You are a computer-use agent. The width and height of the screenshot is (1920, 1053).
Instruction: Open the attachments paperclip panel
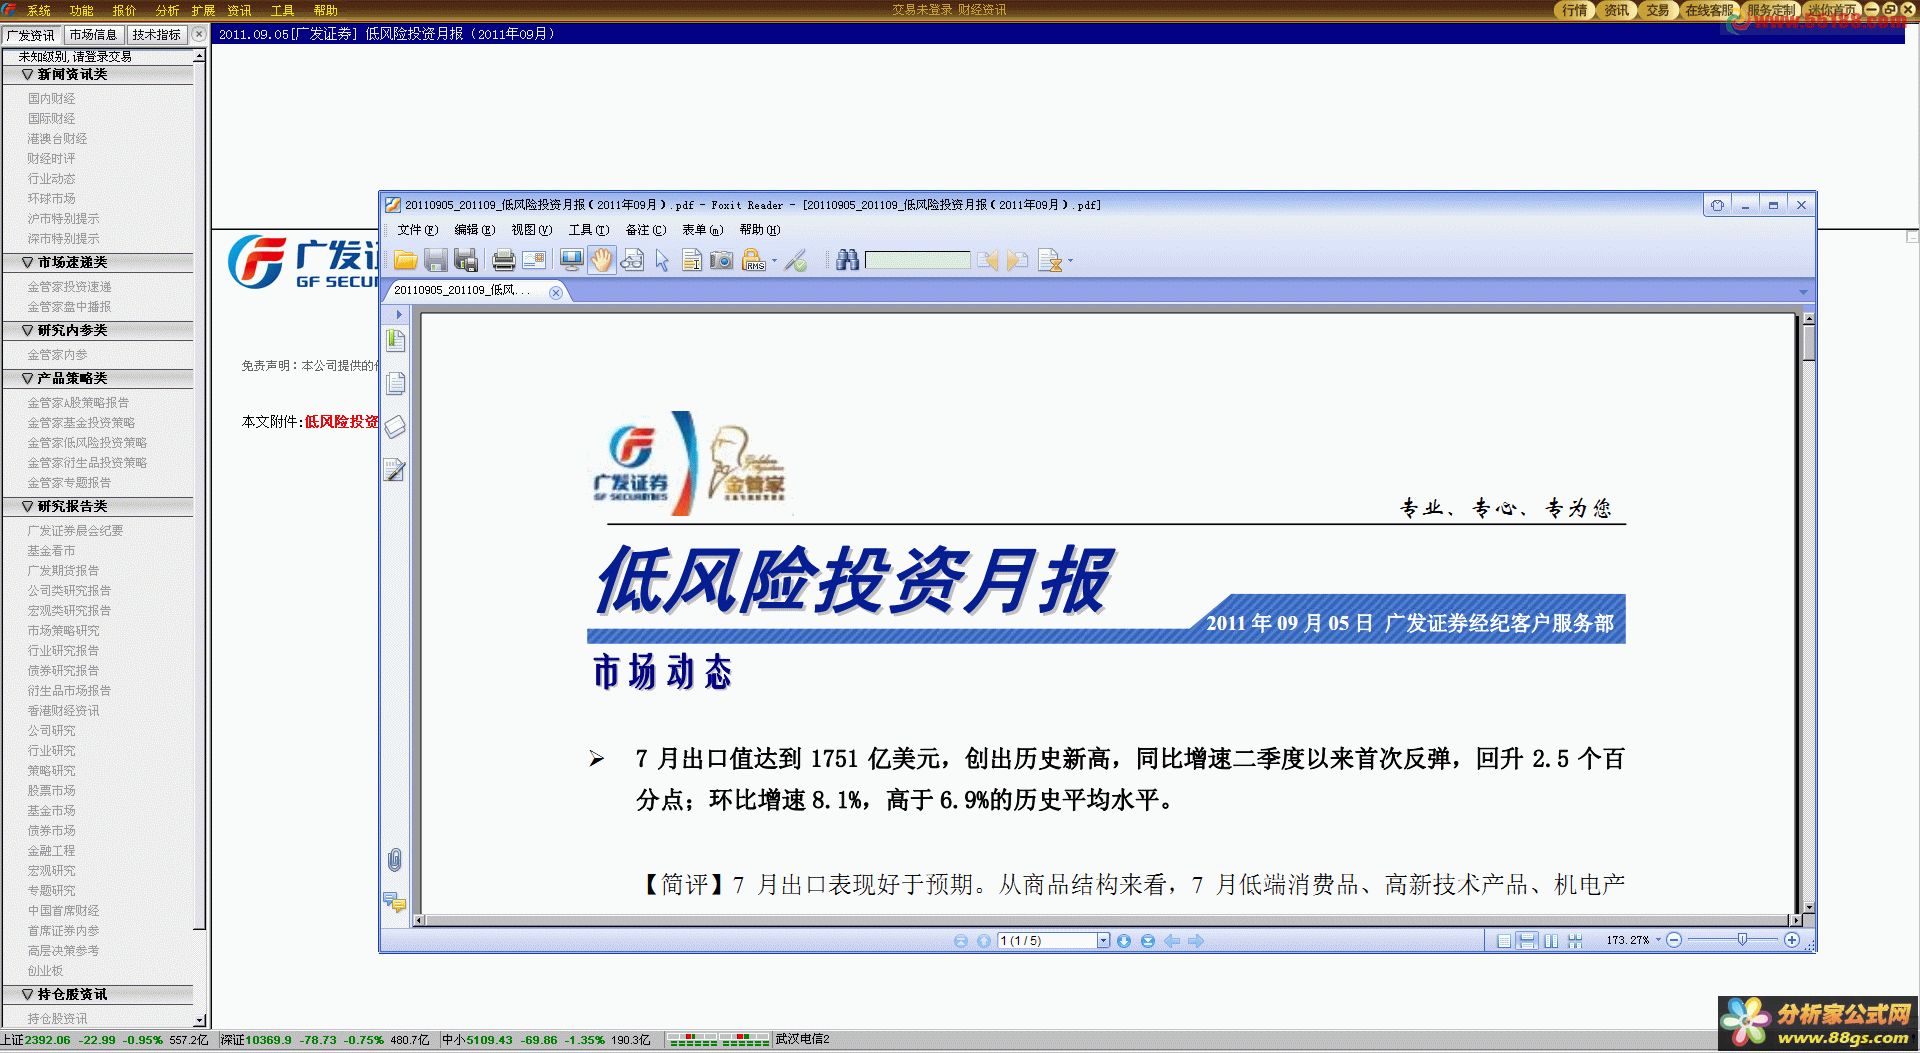pos(395,860)
